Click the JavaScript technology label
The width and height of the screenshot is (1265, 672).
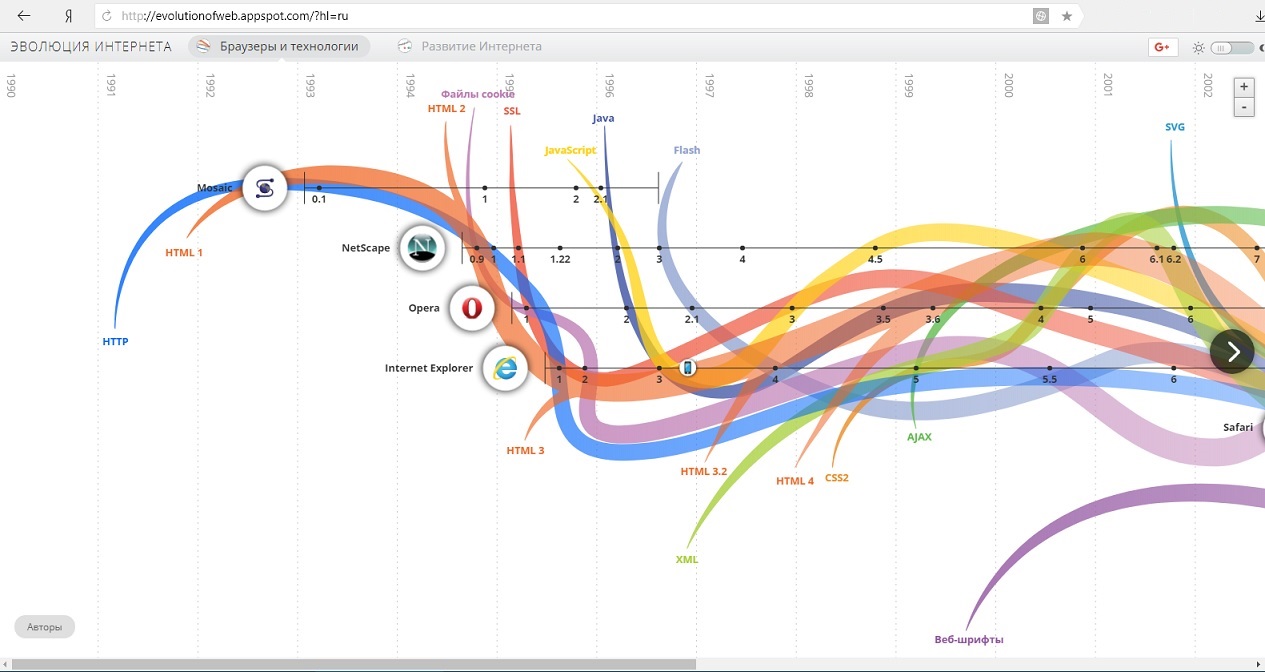click(x=570, y=150)
